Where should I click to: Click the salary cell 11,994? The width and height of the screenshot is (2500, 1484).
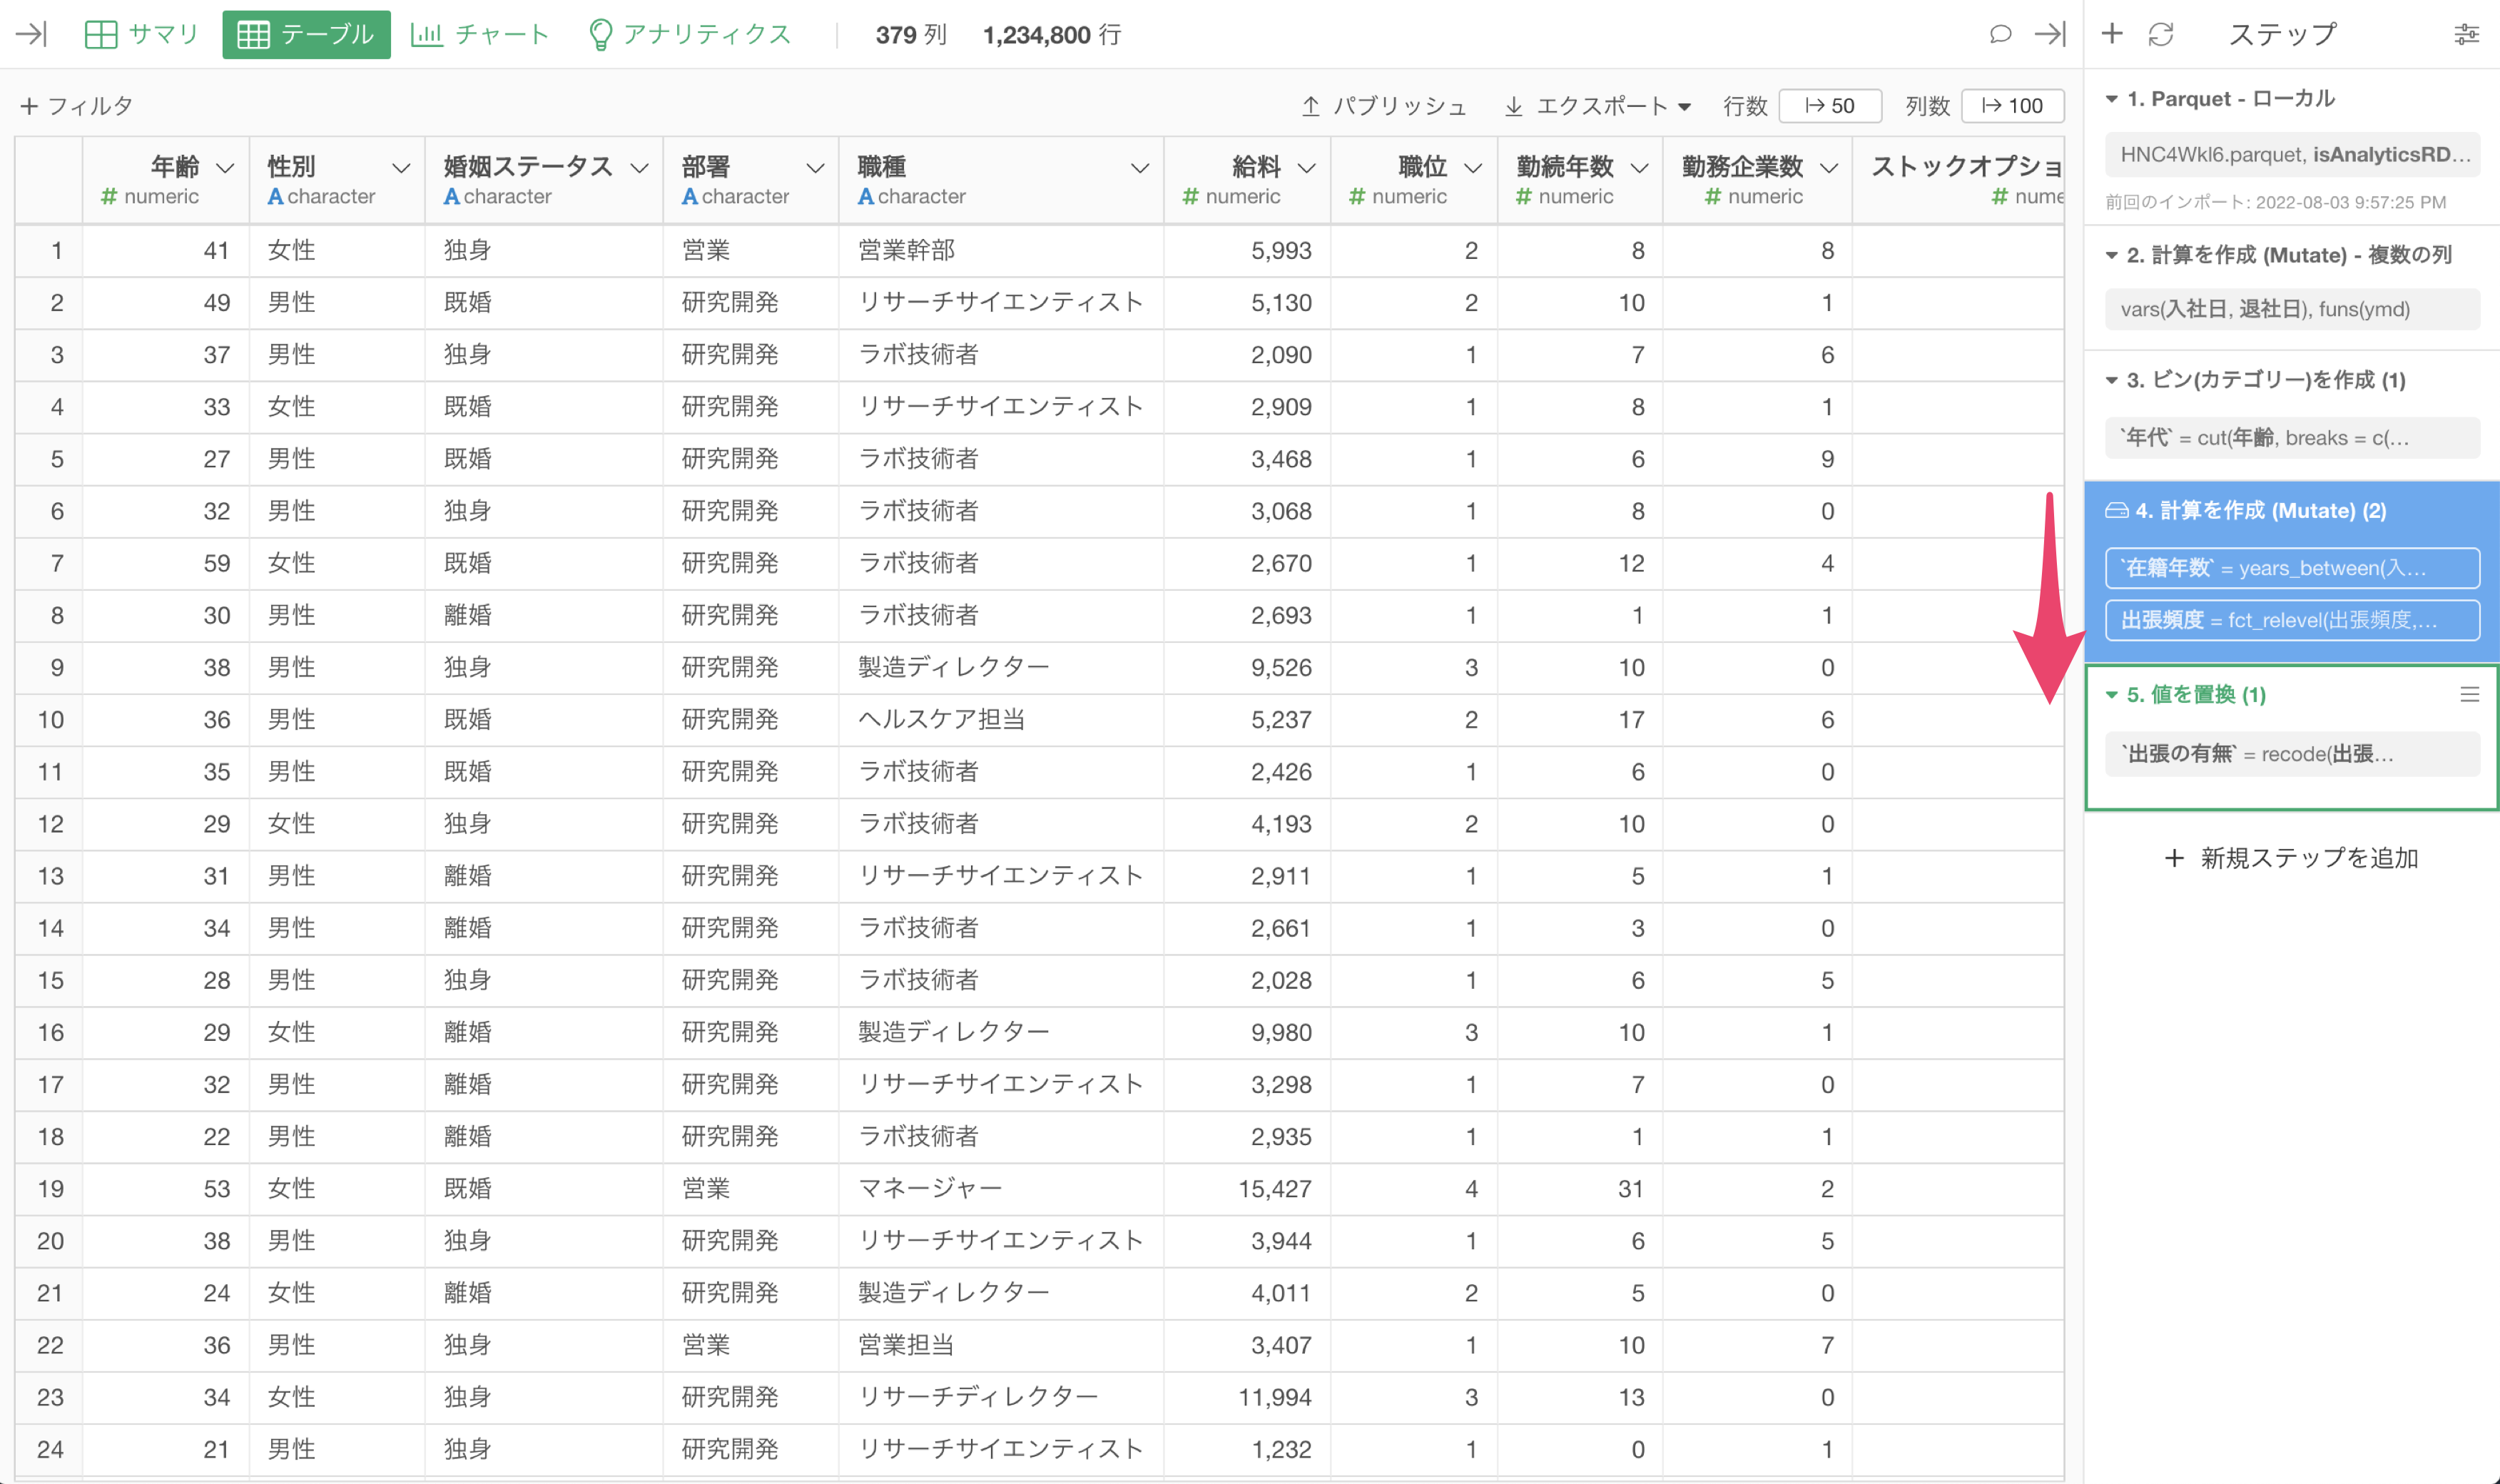point(1247,1397)
